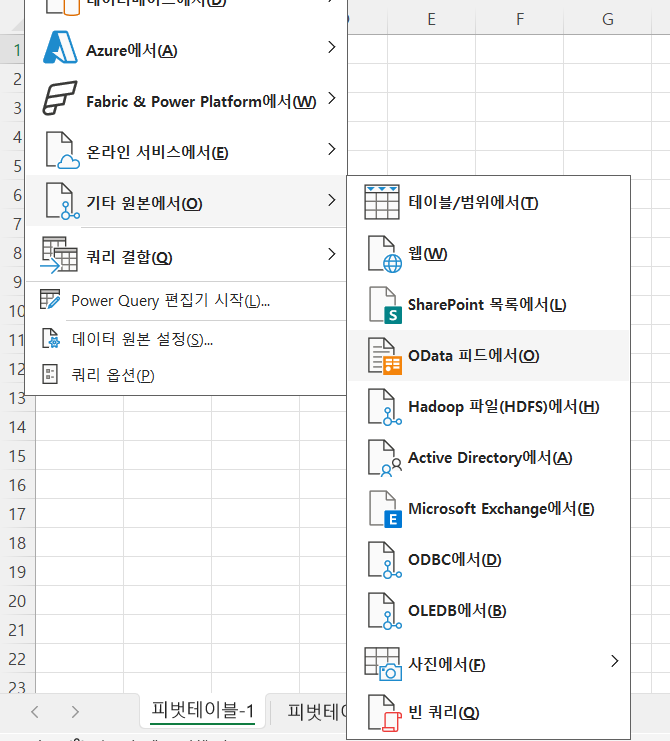
Task: Choose 테이블/범위에서(T) option
Action: (x=489, y=203)
